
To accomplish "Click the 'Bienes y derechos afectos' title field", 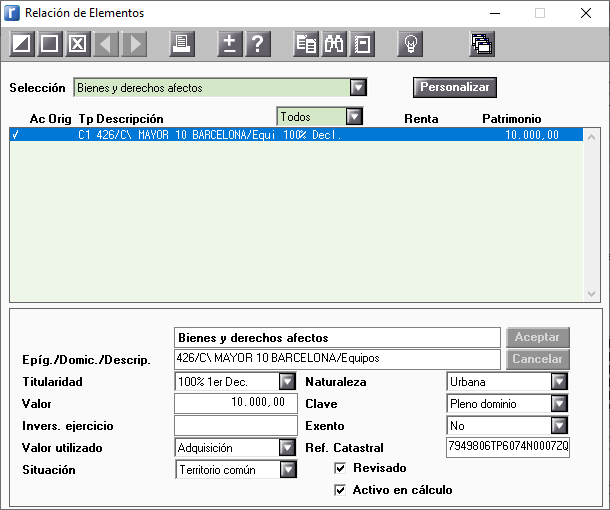I will 337,337.
